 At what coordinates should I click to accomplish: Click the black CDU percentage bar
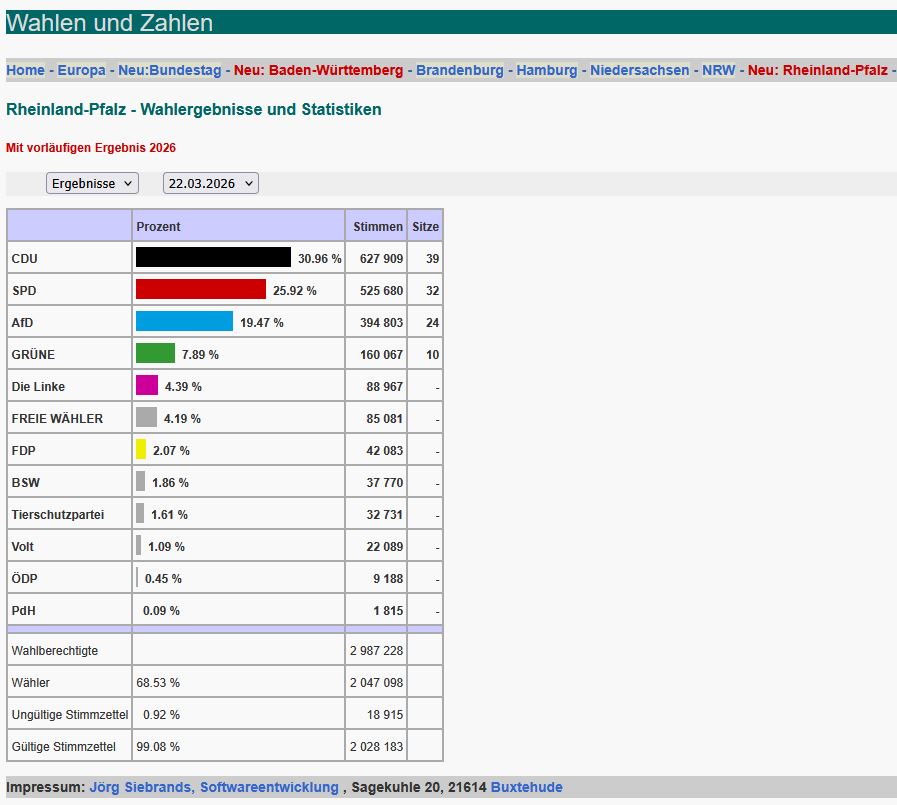(x=212, y=257)
